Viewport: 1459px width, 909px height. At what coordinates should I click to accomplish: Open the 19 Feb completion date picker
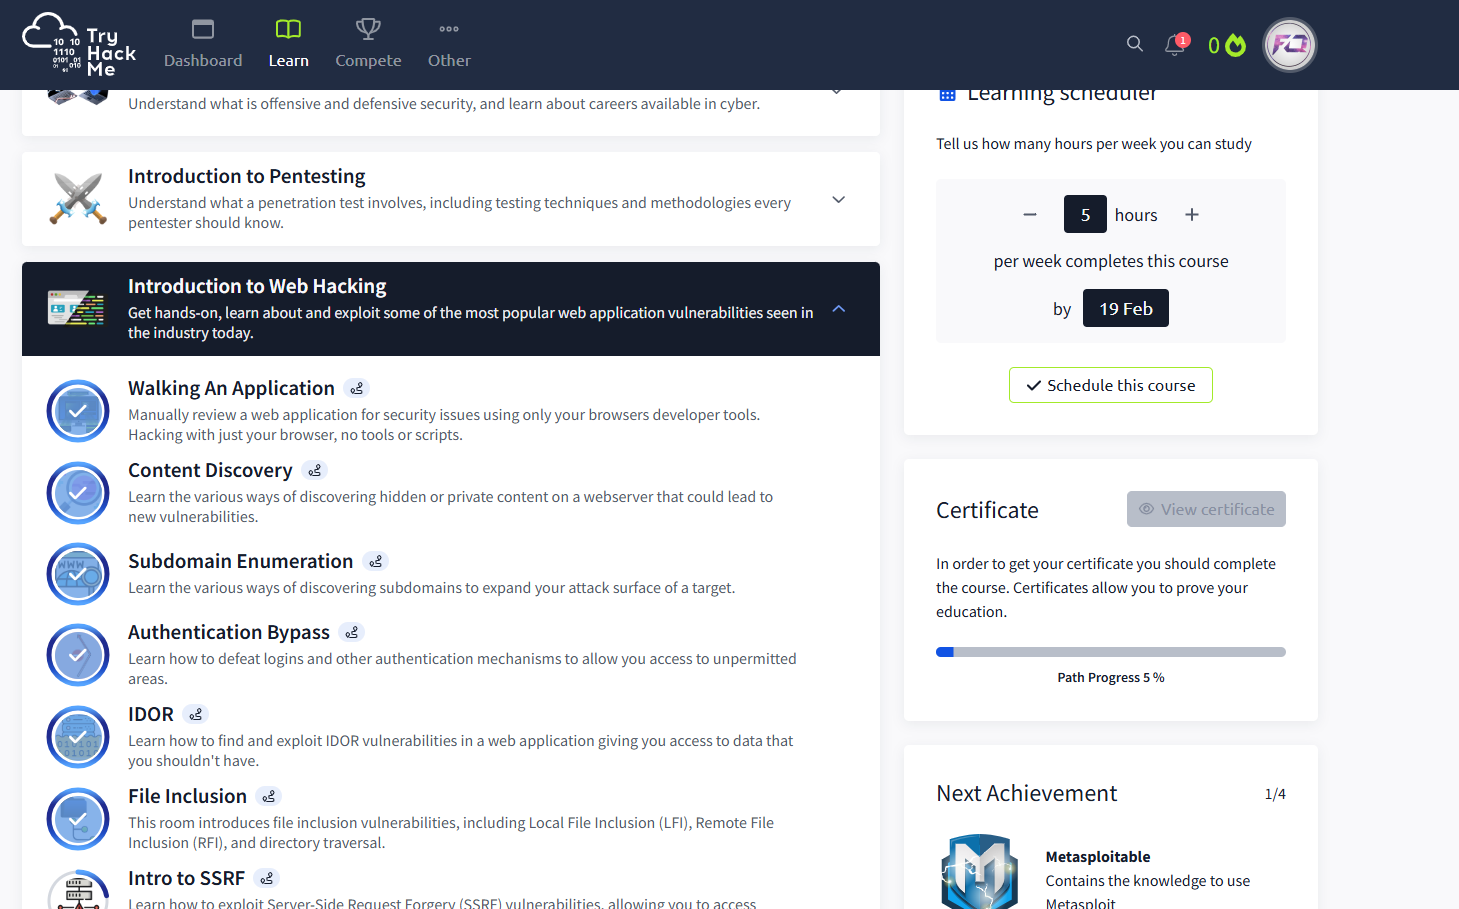[1125, 309]
